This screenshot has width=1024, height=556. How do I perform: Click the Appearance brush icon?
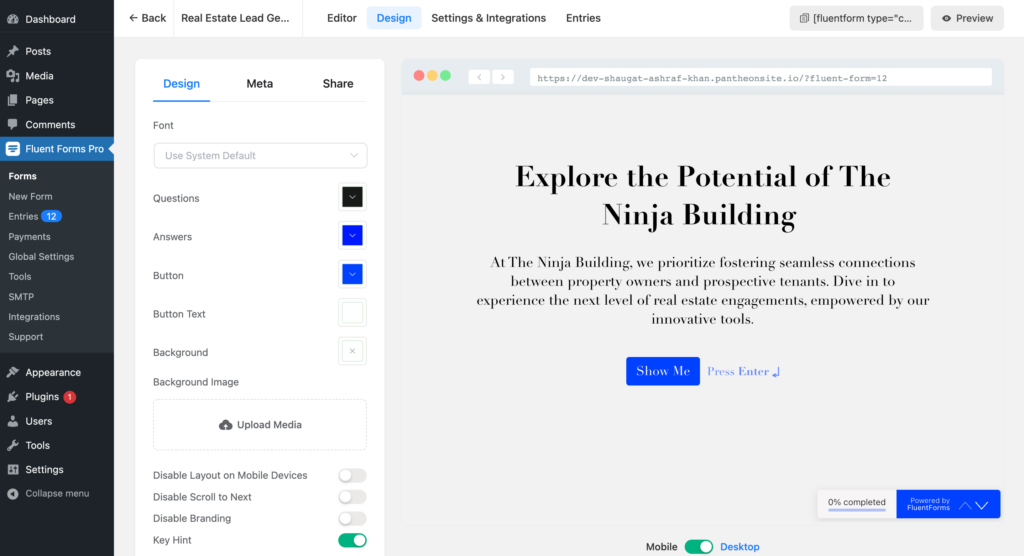[x=12, y=372]
